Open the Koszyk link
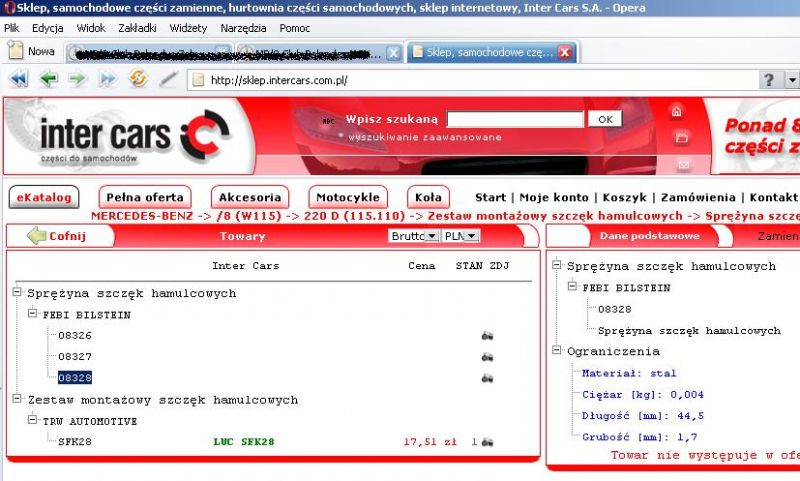This screenshot has height=481, width=800. 624,197
